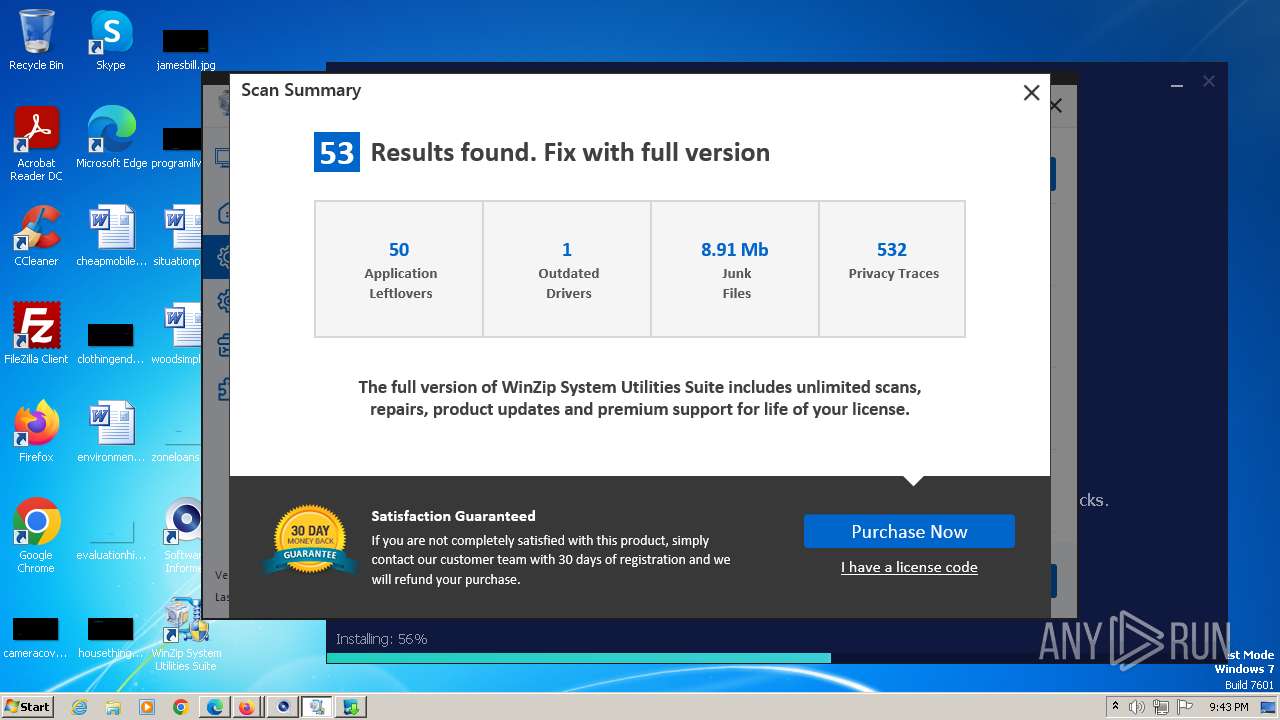Open the Recycle Bin desktop icon
The image size is (1280, 720).
click(x=36, y=40)
